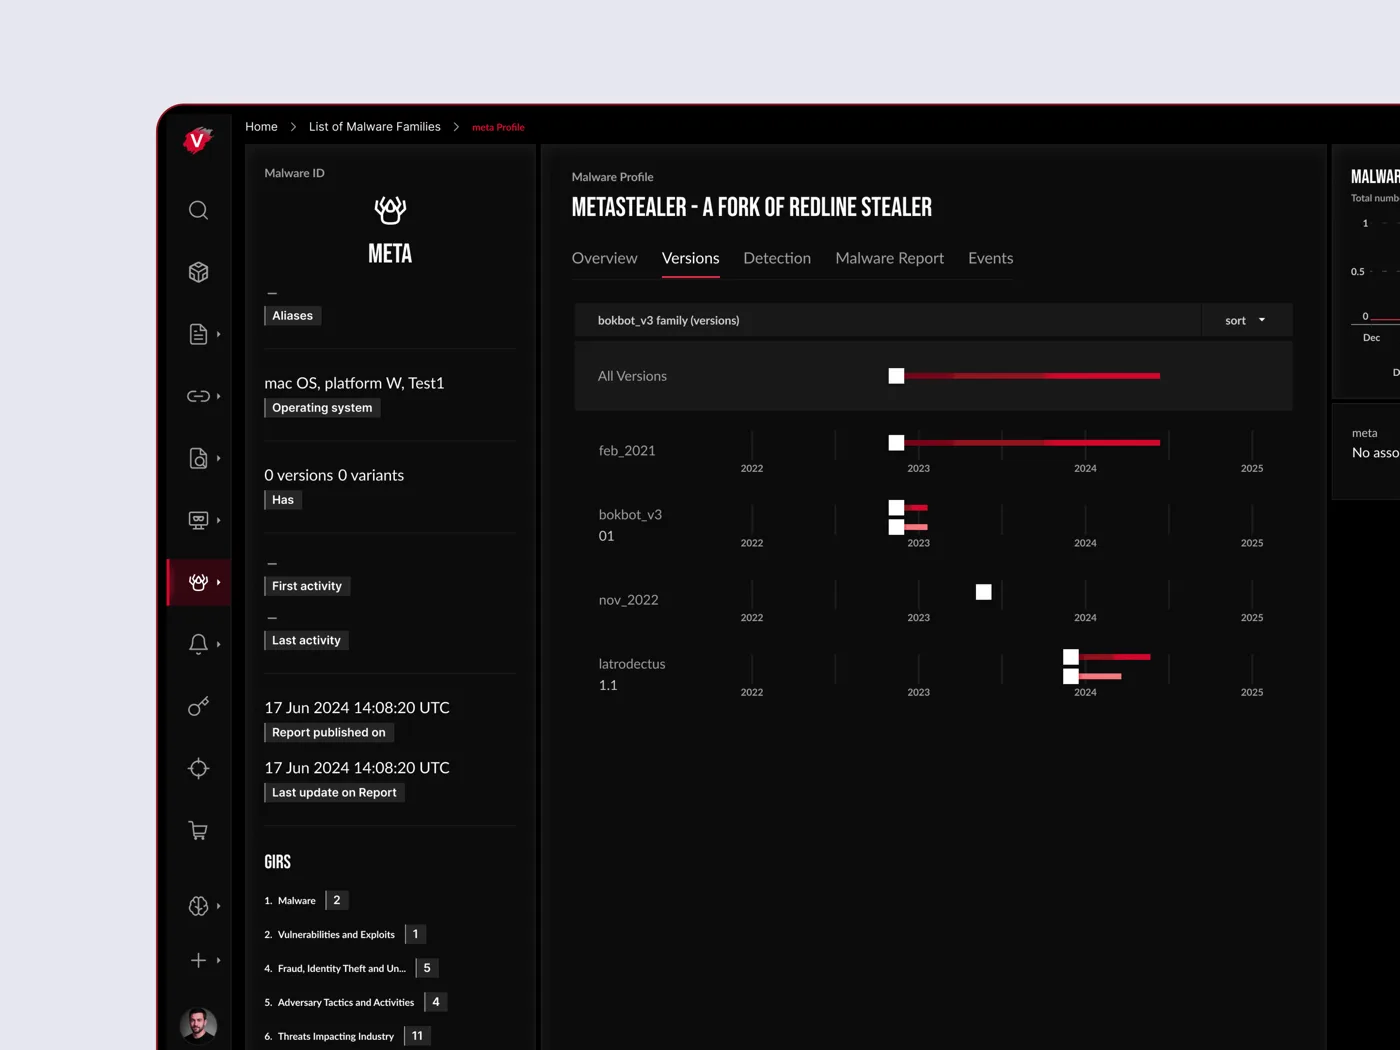Click the red V logo in the sidebar
Image resolution: width=1400 pixels, height=1050 pixels.
pyautogui.click(x=198, y=140)
